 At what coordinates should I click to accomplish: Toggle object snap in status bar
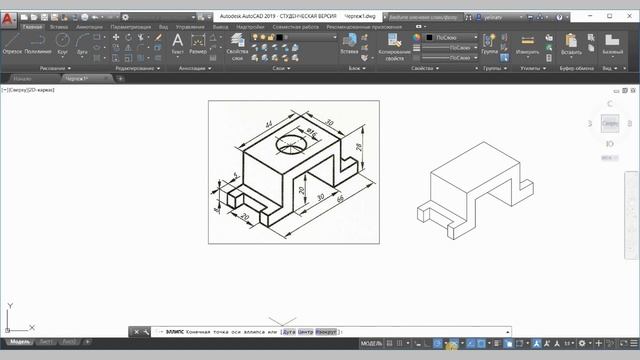point(481,343)
